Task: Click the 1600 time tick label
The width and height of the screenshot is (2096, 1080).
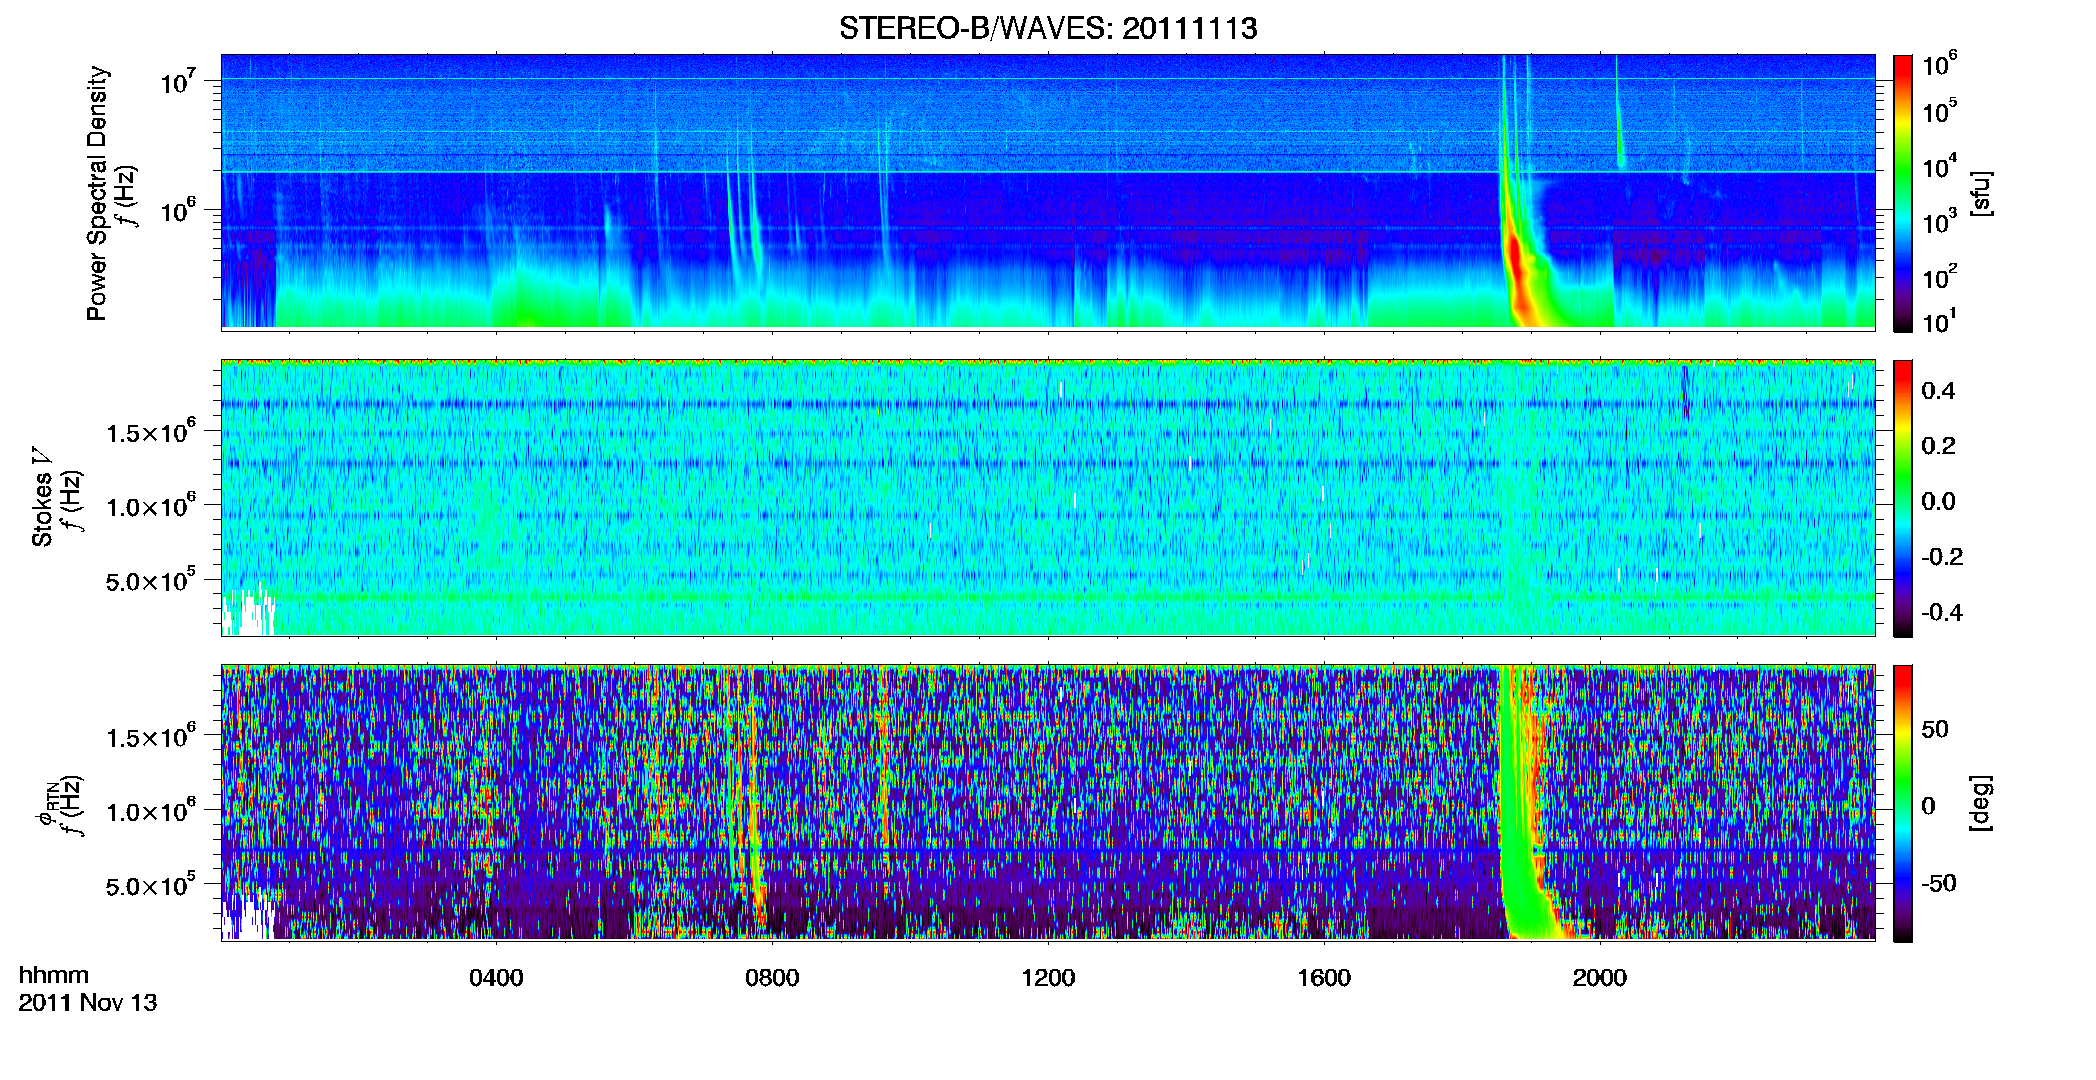Action: point(1324,978)
